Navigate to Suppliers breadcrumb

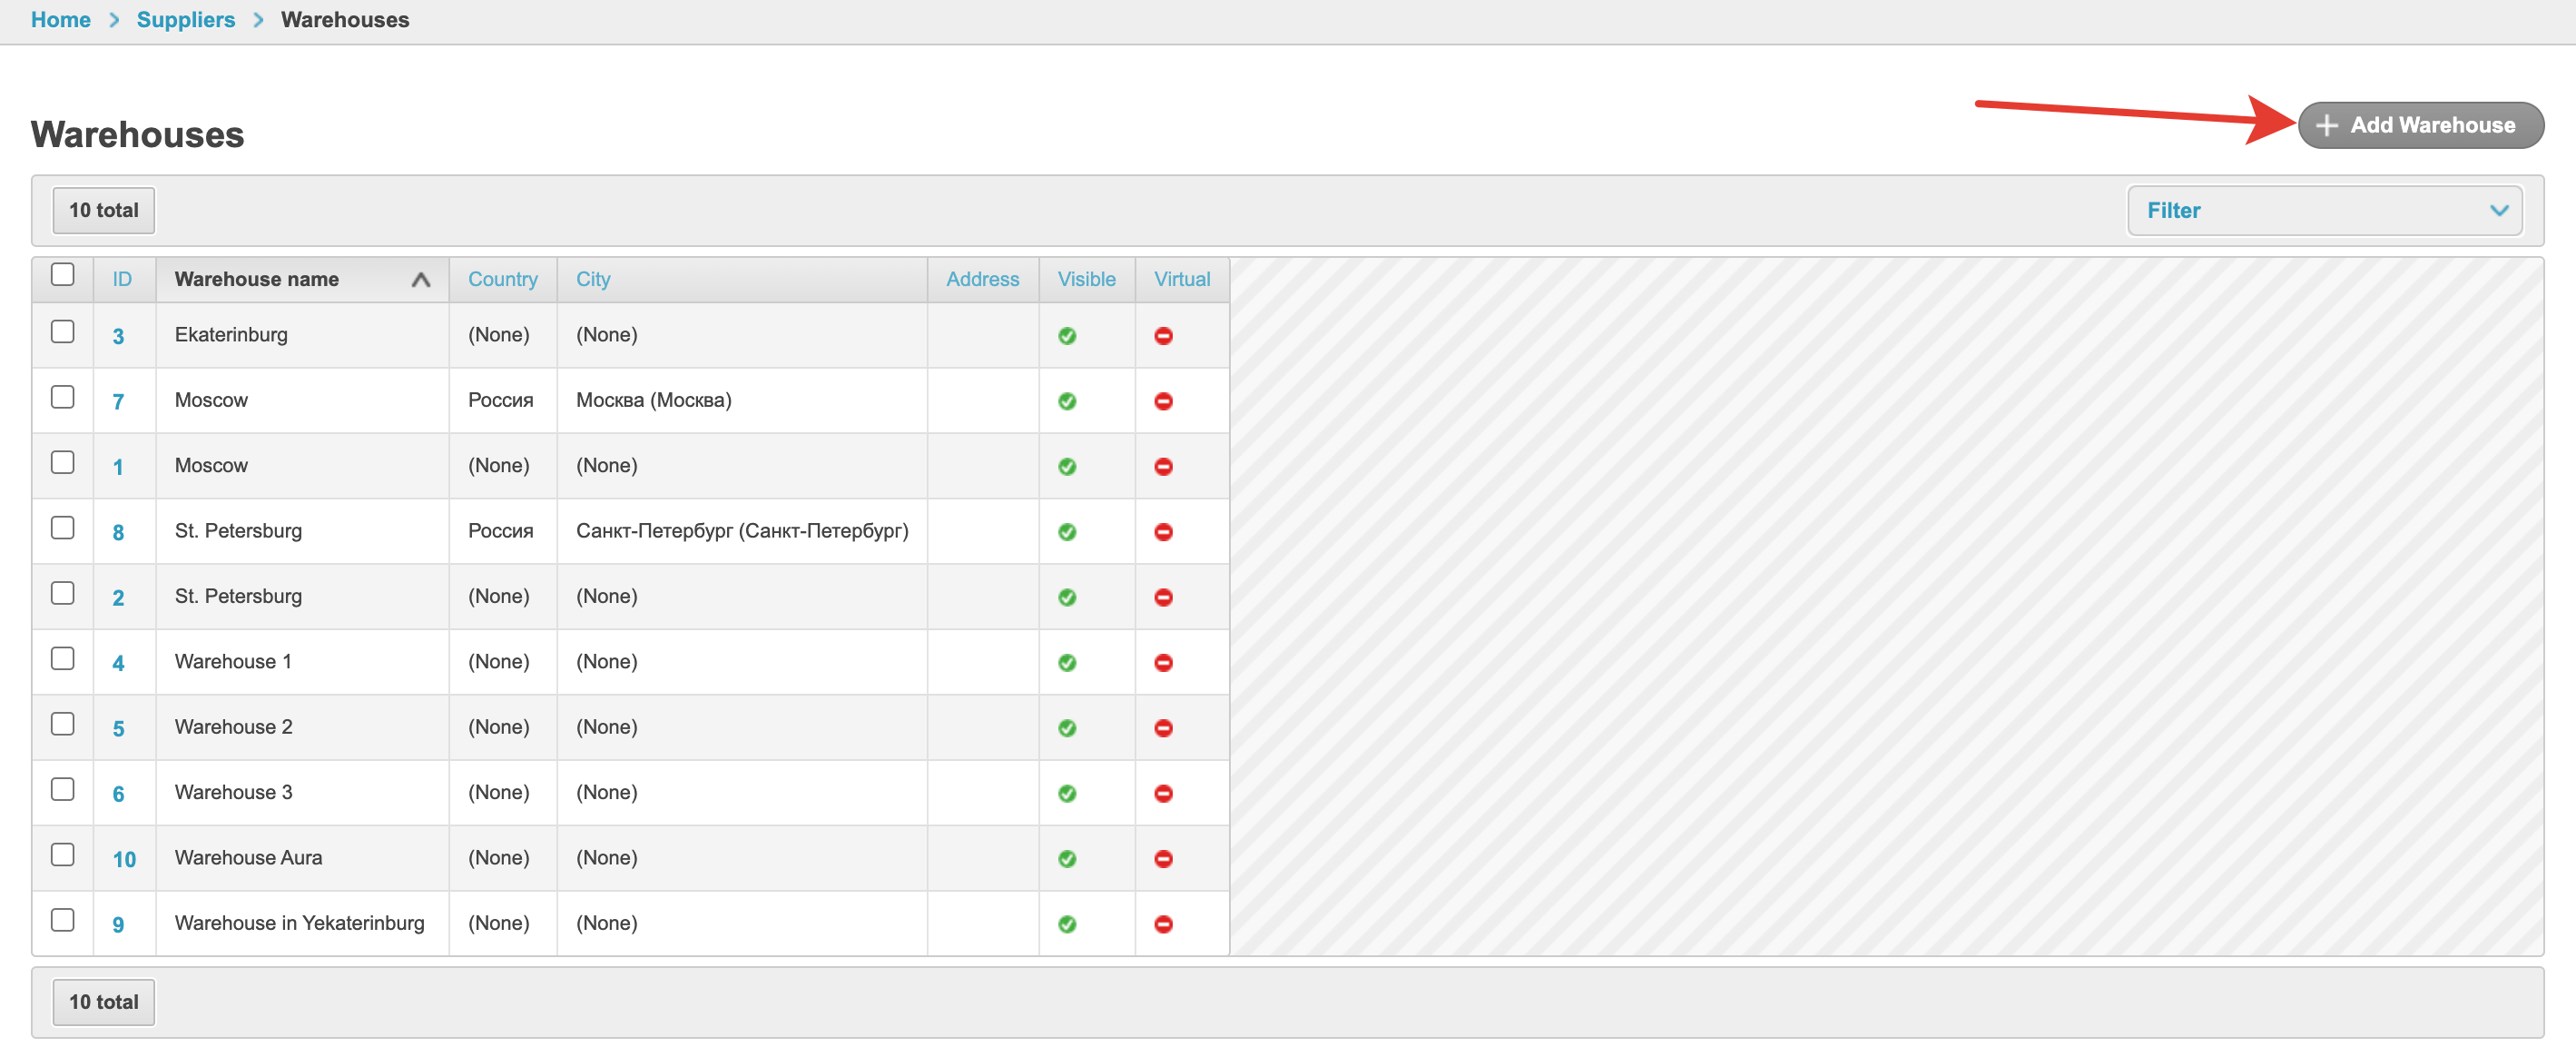point(186,20)
